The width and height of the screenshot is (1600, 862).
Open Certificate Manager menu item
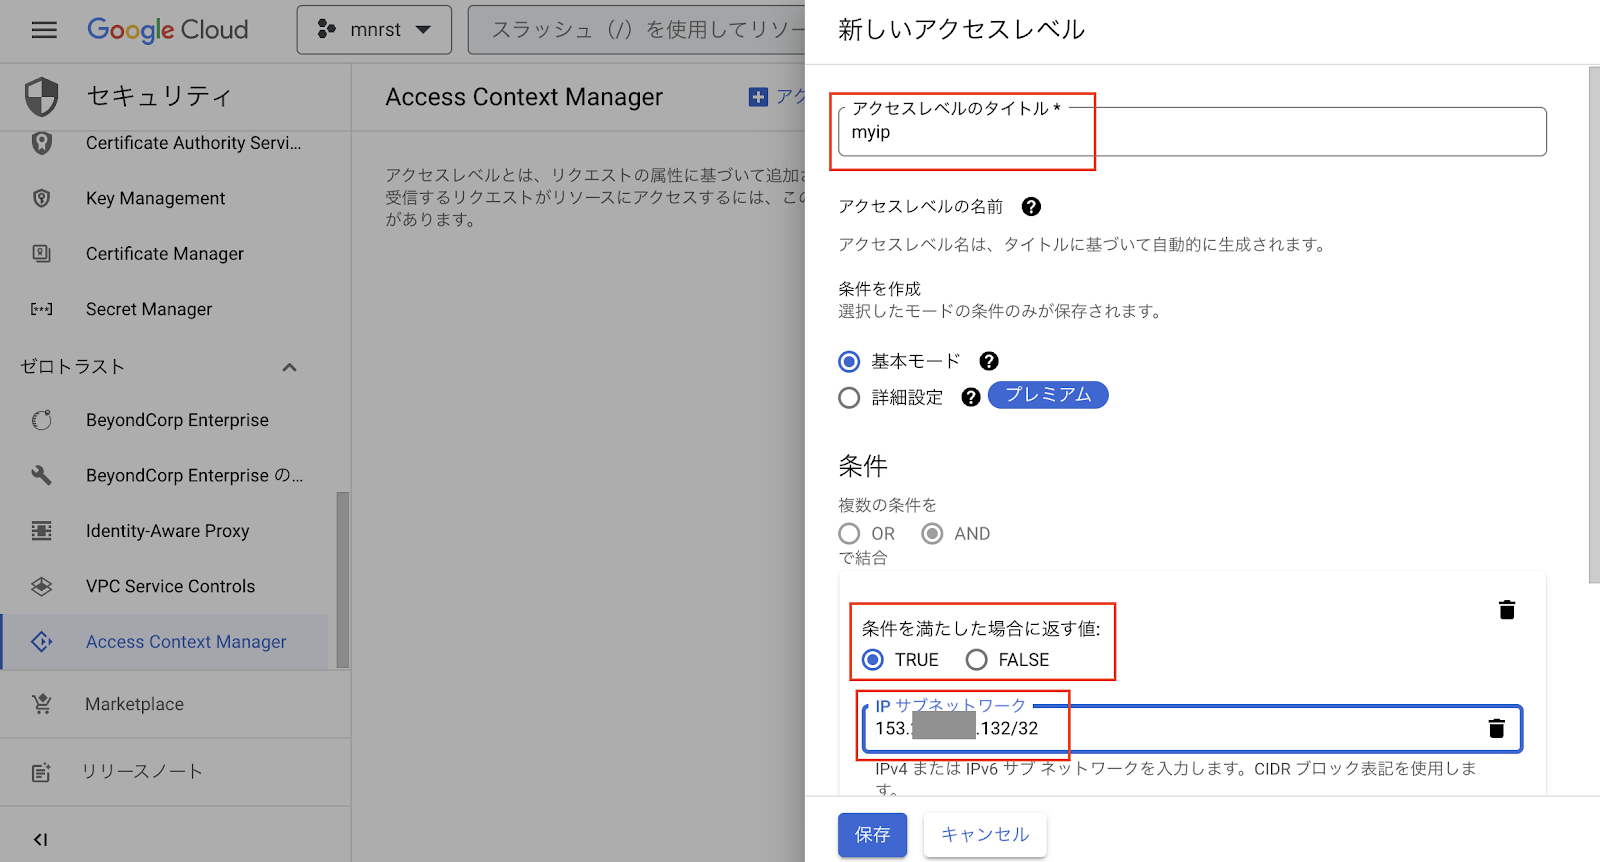[164, 254]
